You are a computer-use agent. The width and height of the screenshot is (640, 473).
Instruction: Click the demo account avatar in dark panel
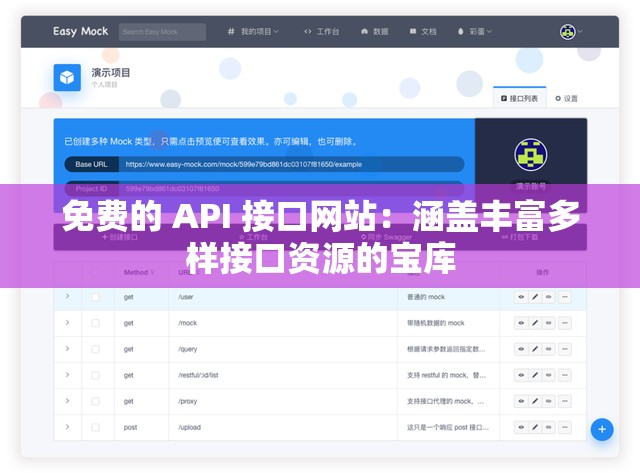(x=531, y=155)
